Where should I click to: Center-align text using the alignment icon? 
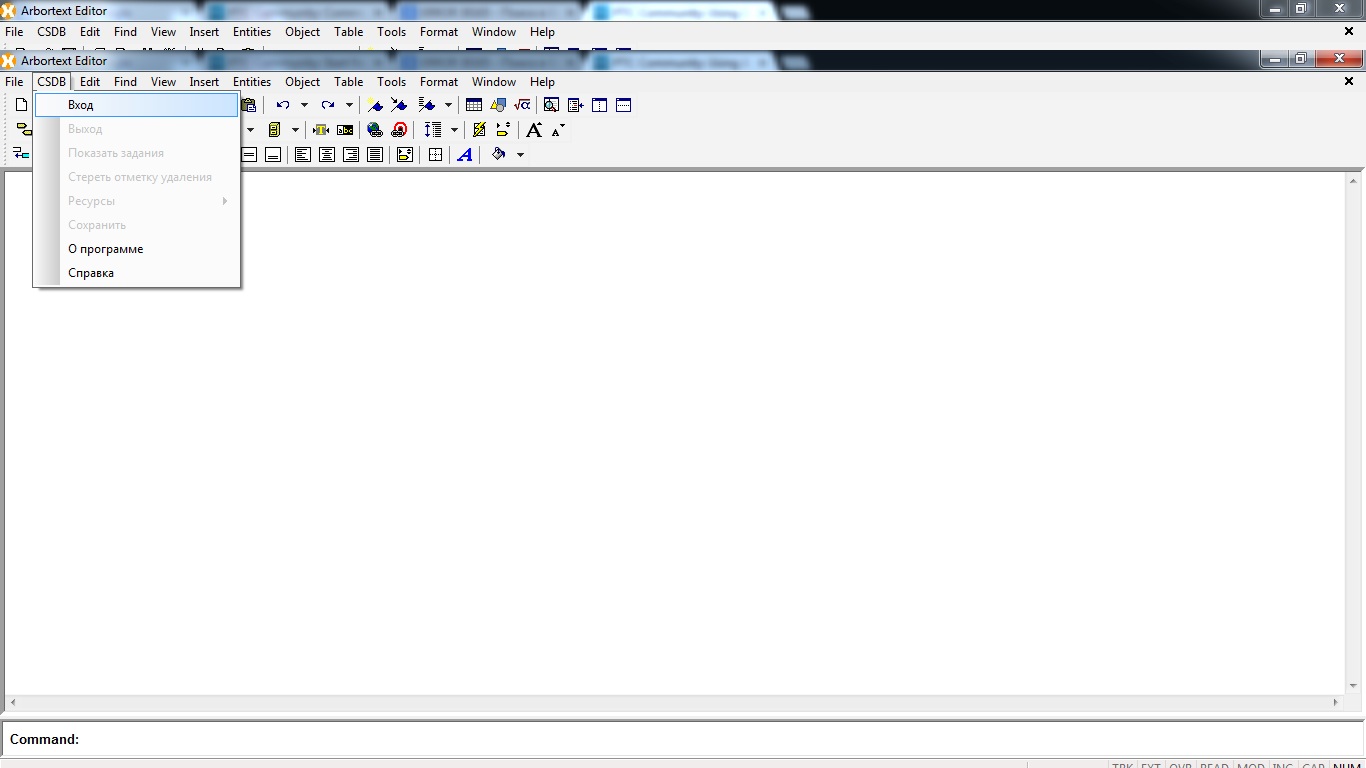point(326,154)
